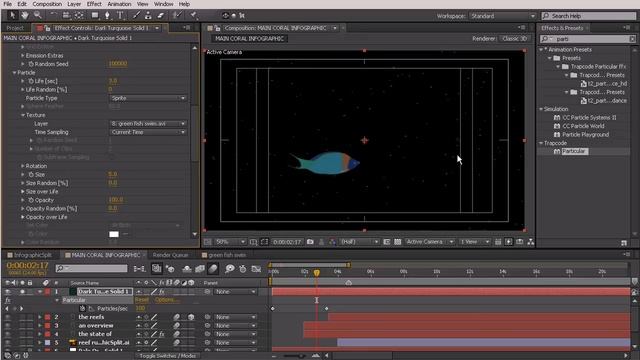This screenshot has width=640, height=360.
Task: Select the Hand tool
Action: (x=25, y=16)
